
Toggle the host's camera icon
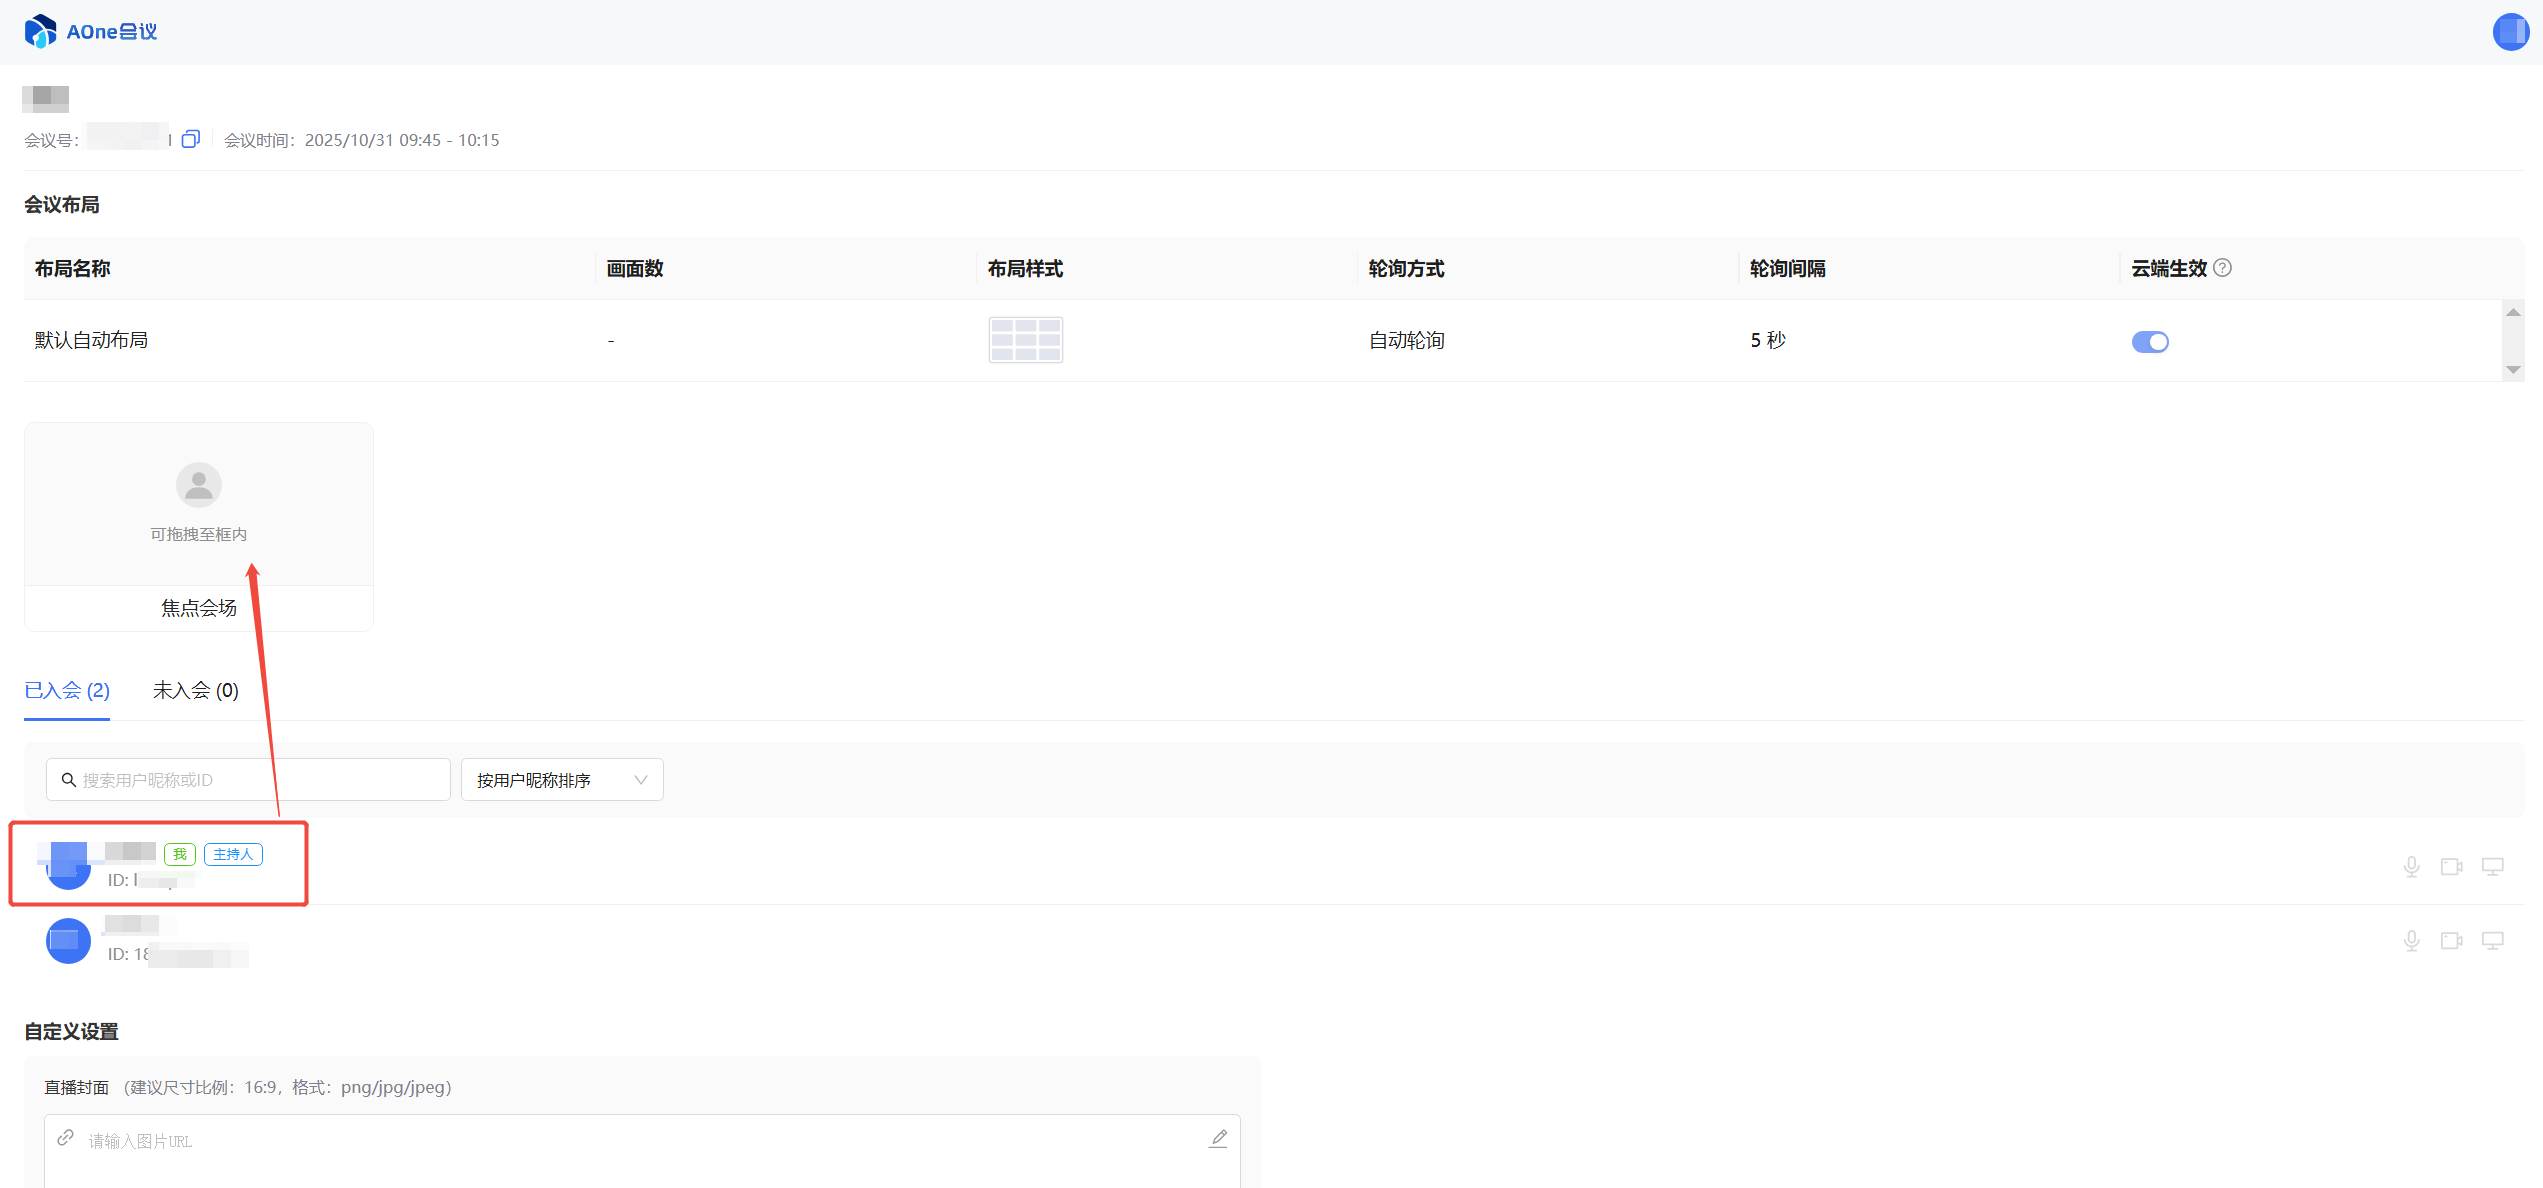[x=2451, y=867]
